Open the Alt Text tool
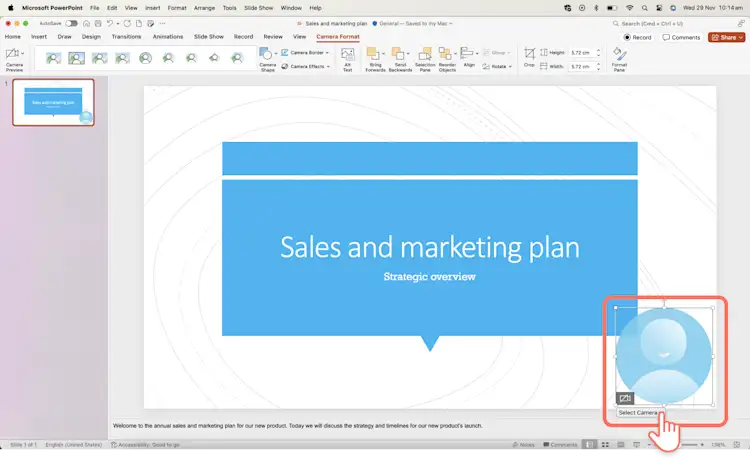 pos(348,59)
